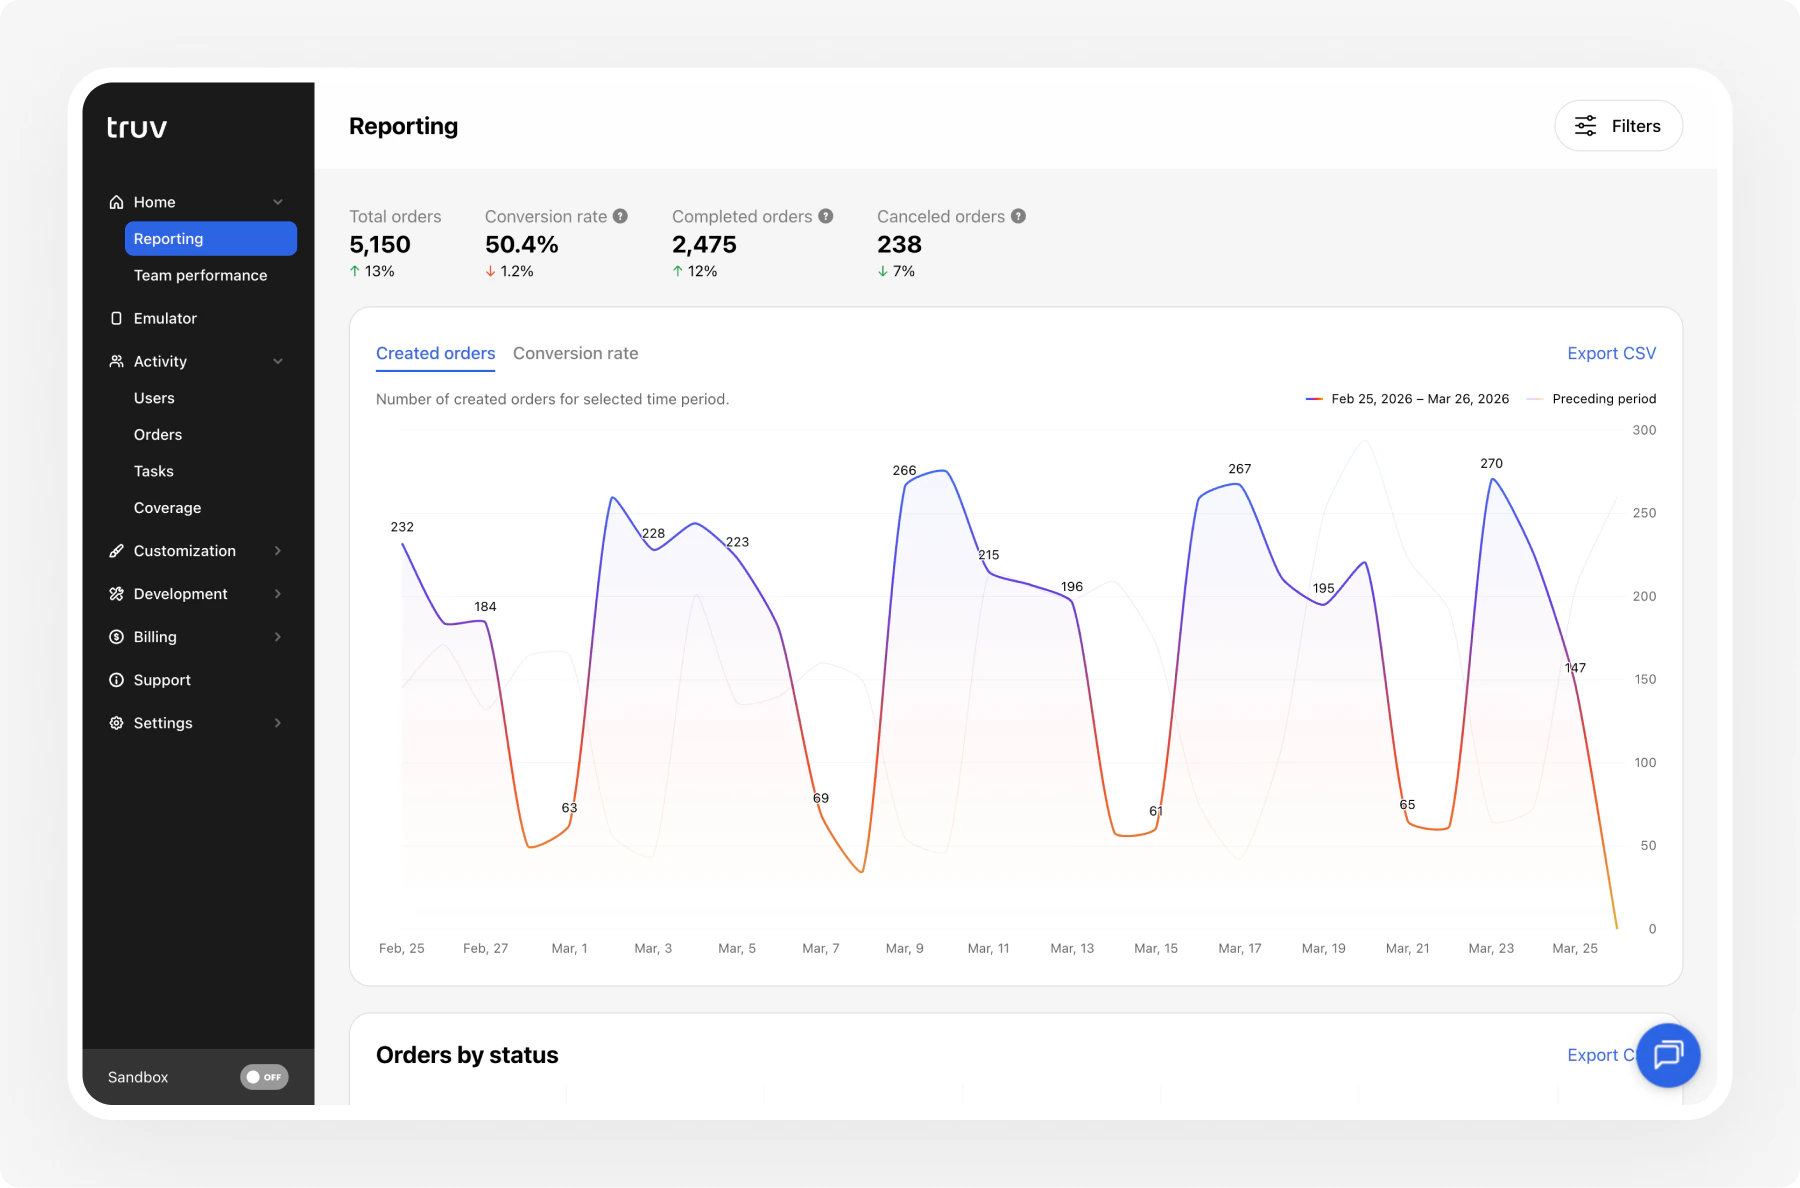This screenshot has width=1800, height=1188.
Task: Click the Activity icon in sidebar
Action: [x=116, y=361]
